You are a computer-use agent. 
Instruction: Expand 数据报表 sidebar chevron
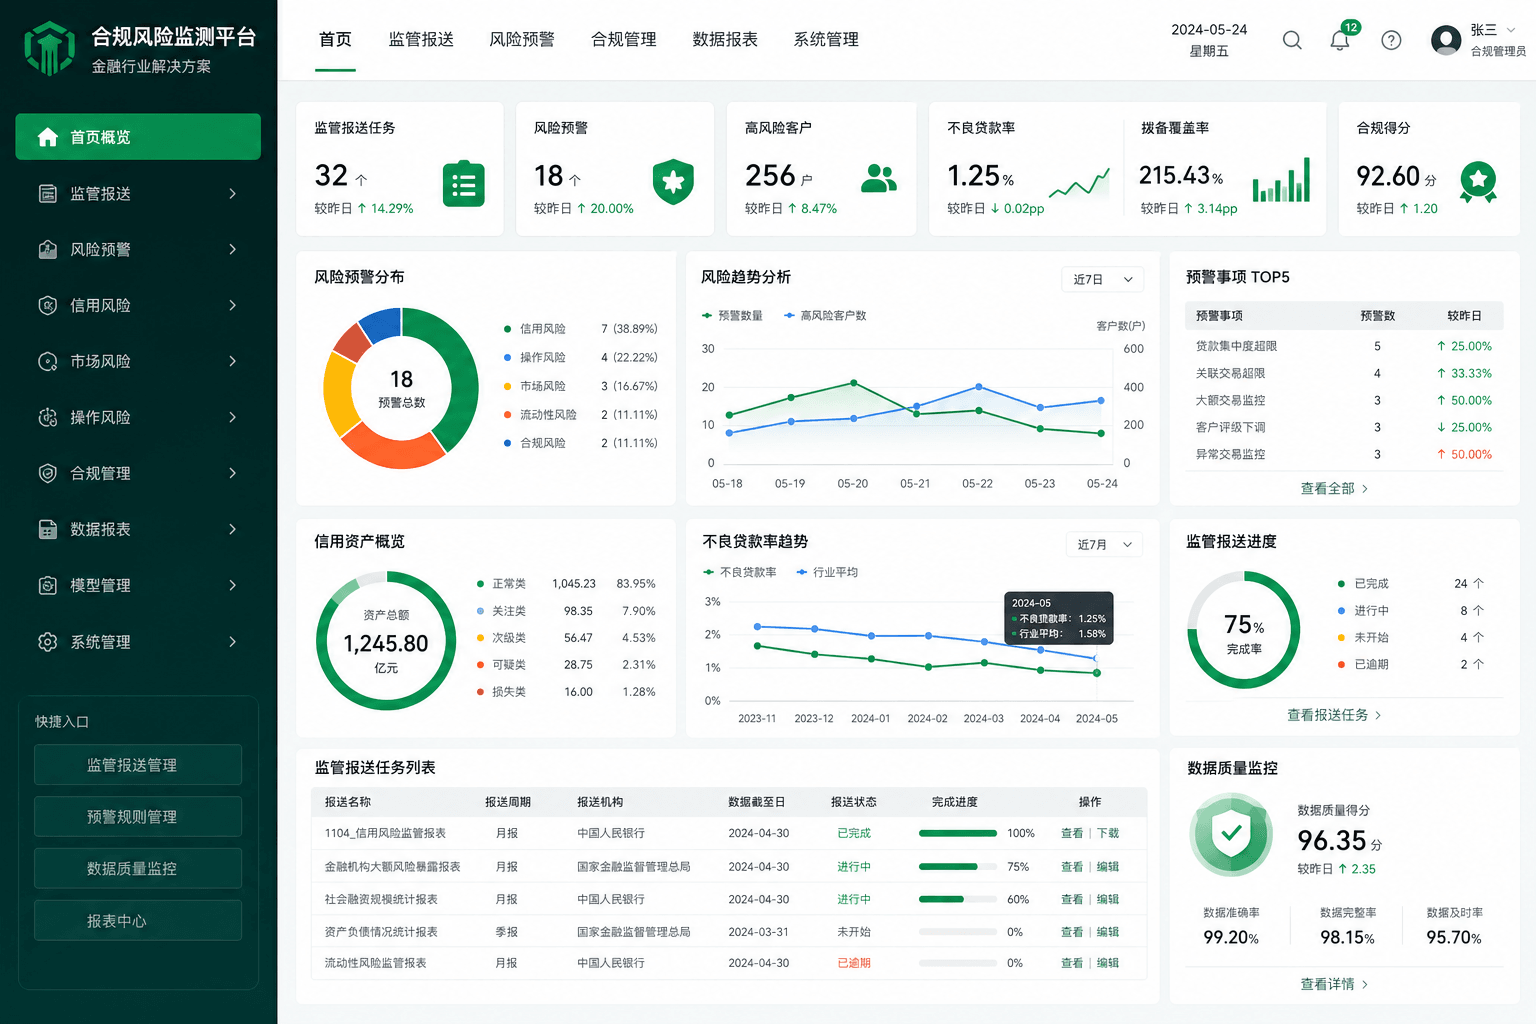pos(232,529)
